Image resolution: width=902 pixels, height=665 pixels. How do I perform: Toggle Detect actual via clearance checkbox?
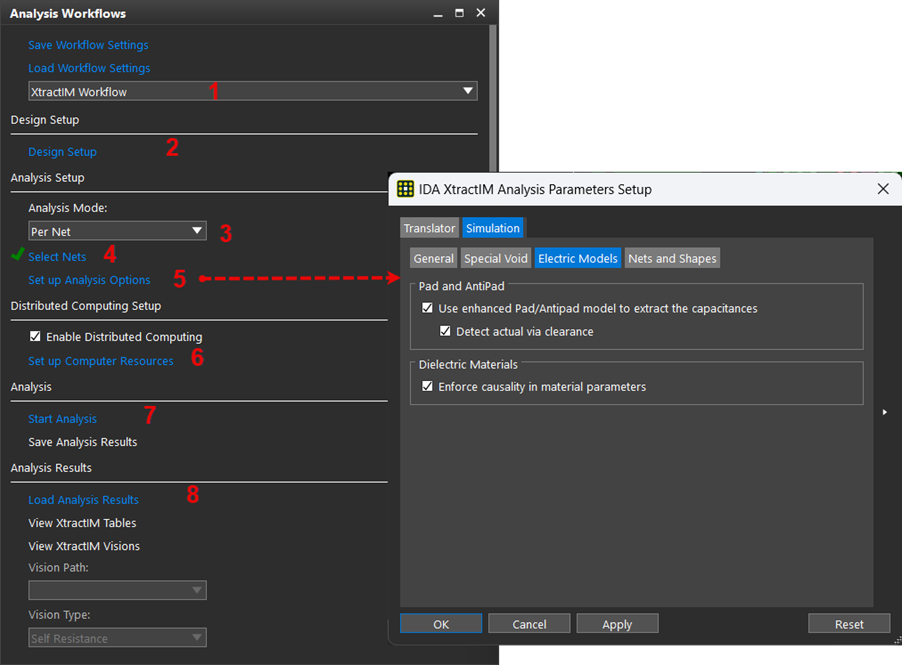[x=446, y=331]
